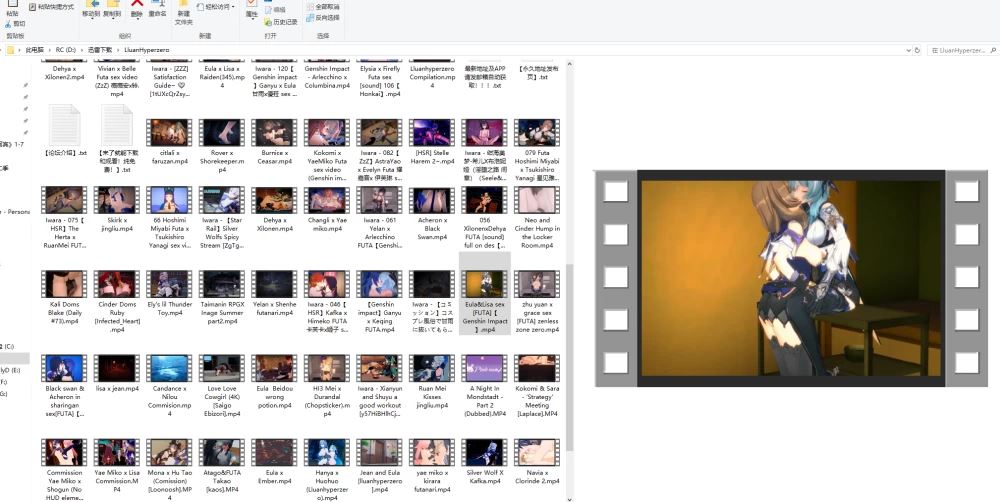Image resolution: width=1000 pixels, height=502 pixels.
Task: Click the Rename (重命名) icon
Action: coord(158,4)
